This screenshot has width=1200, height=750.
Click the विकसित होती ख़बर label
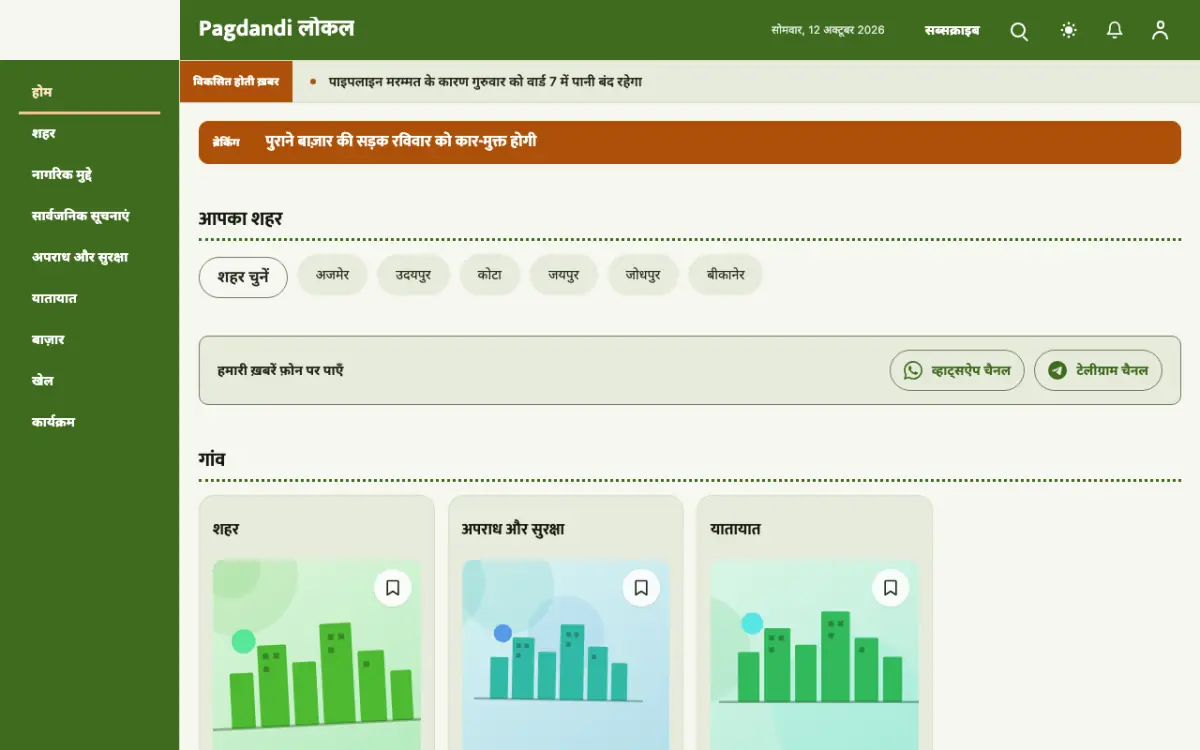[236, 81]
